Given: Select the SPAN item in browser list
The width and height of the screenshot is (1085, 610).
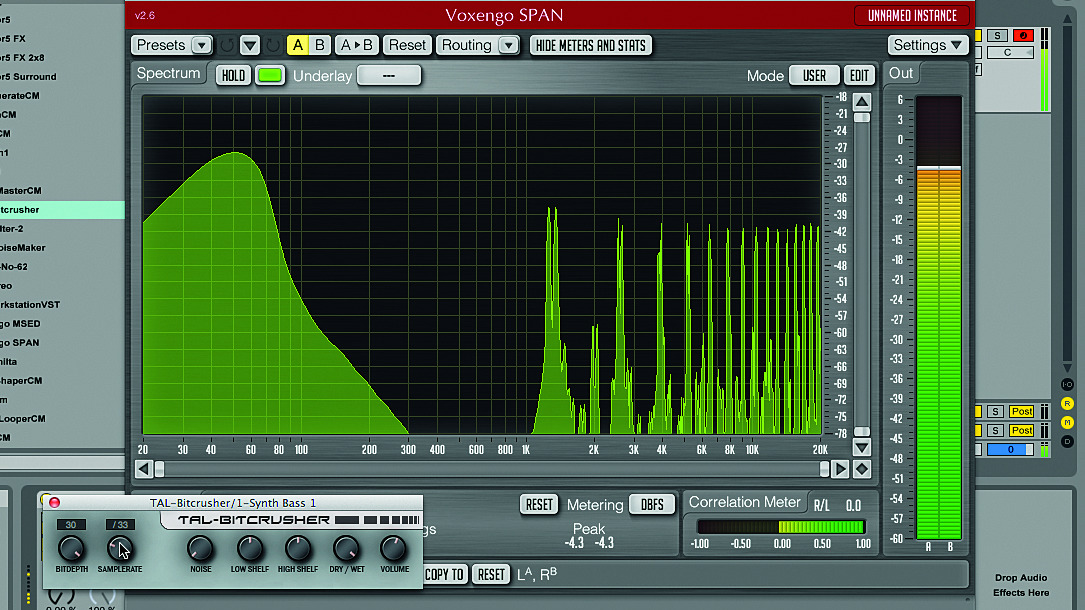Looking at the screenshot, I should click(62, 342).
